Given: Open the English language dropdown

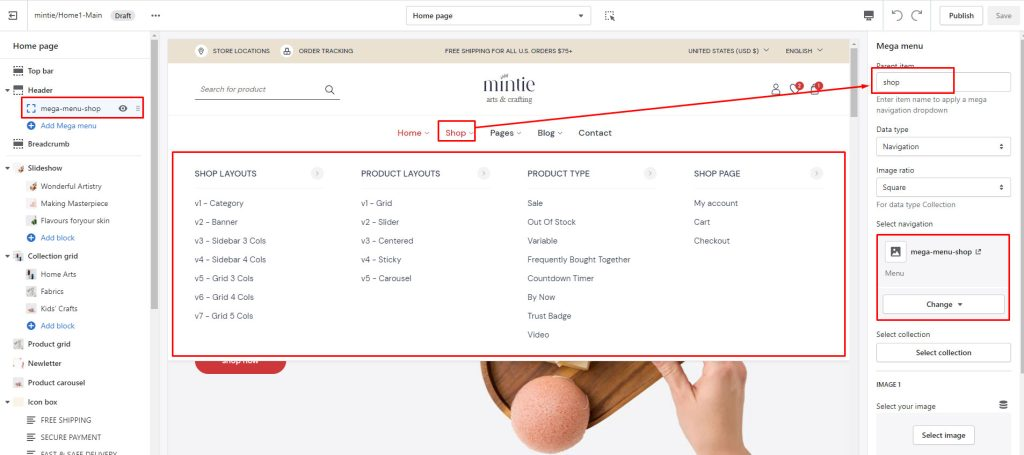Looking at the screenshot, I should [804, 51].
